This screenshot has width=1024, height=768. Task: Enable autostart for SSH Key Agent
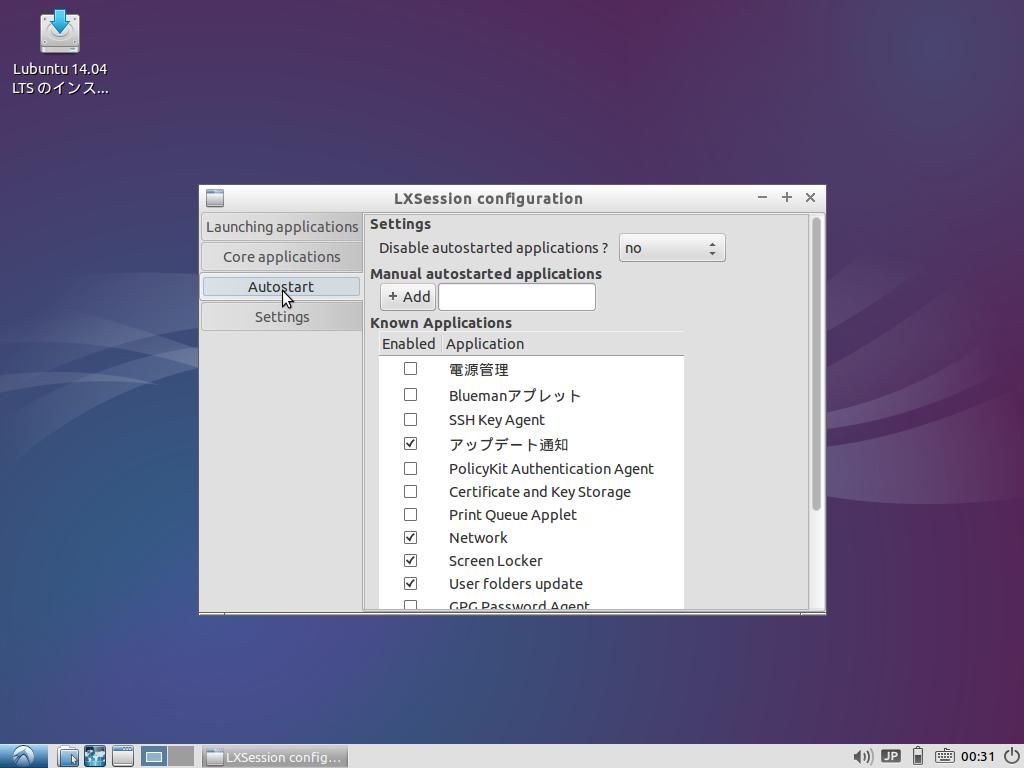pos(410,419)
